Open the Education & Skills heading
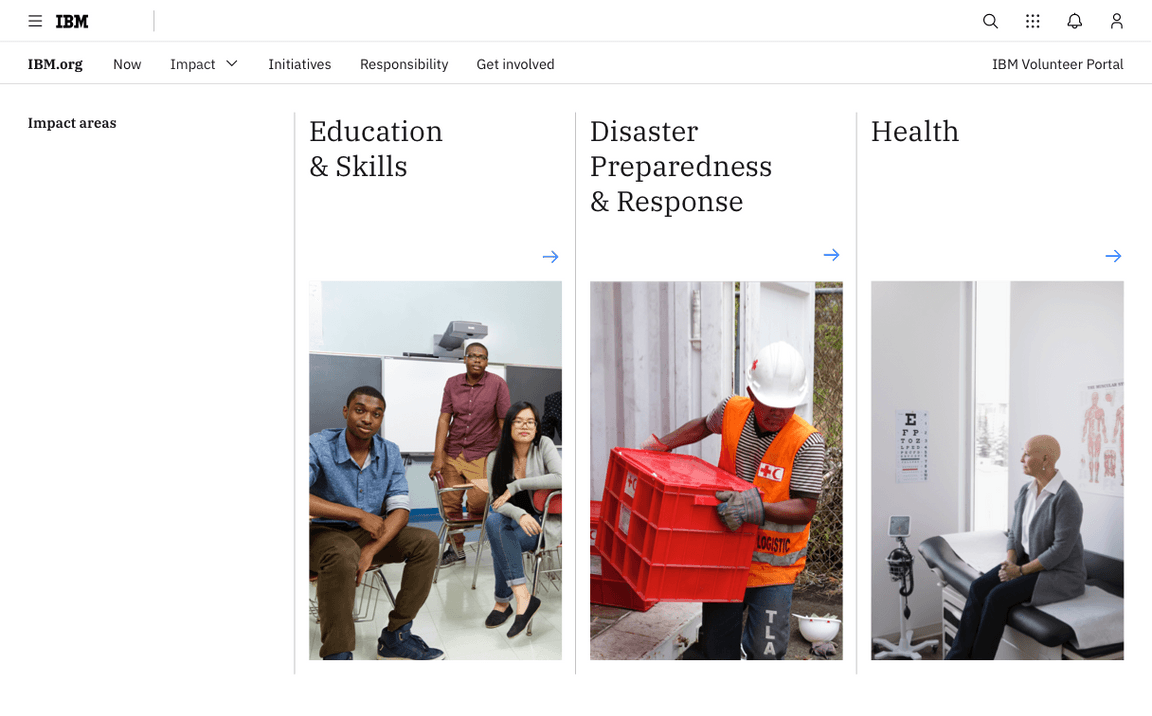 click(376, 149)
